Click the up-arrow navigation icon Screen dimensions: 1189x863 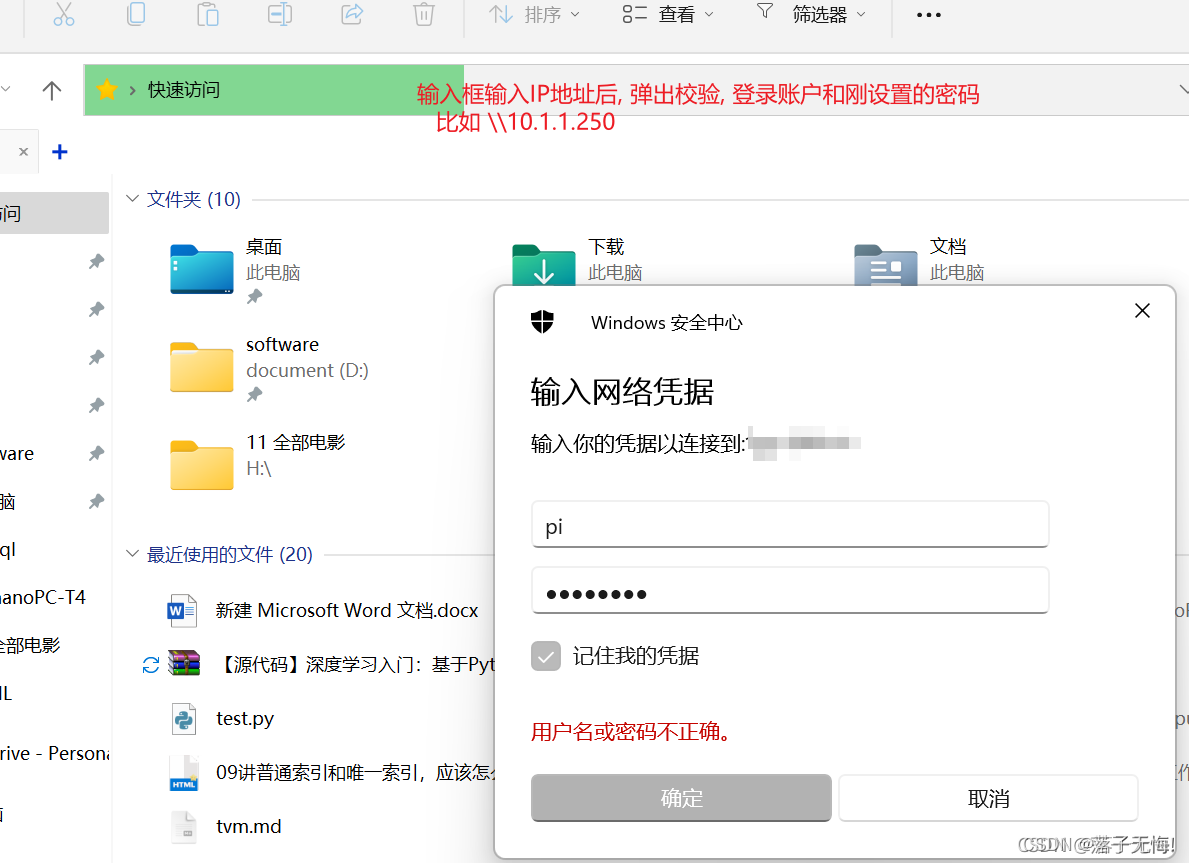[x=51, y=89]
